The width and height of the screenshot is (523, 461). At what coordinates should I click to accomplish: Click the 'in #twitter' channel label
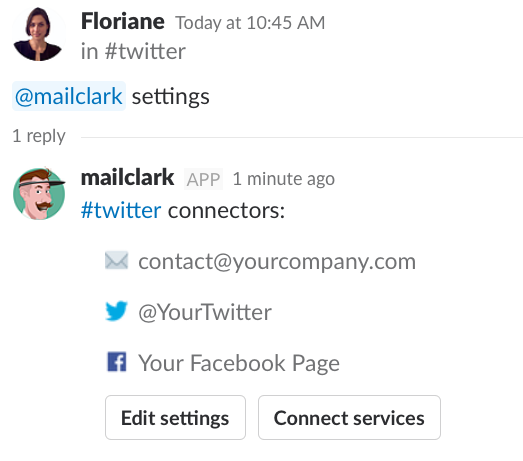[x=133, y=51]
